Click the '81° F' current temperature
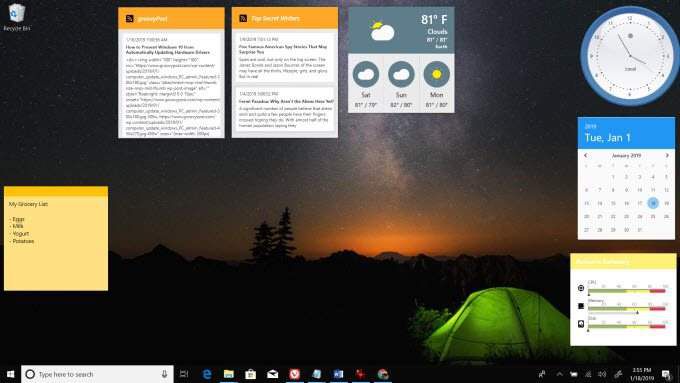 434,20
